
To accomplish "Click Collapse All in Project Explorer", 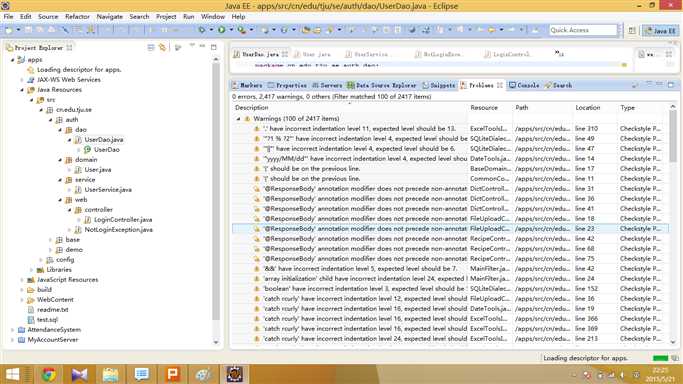I will click(x=151, y=47).
